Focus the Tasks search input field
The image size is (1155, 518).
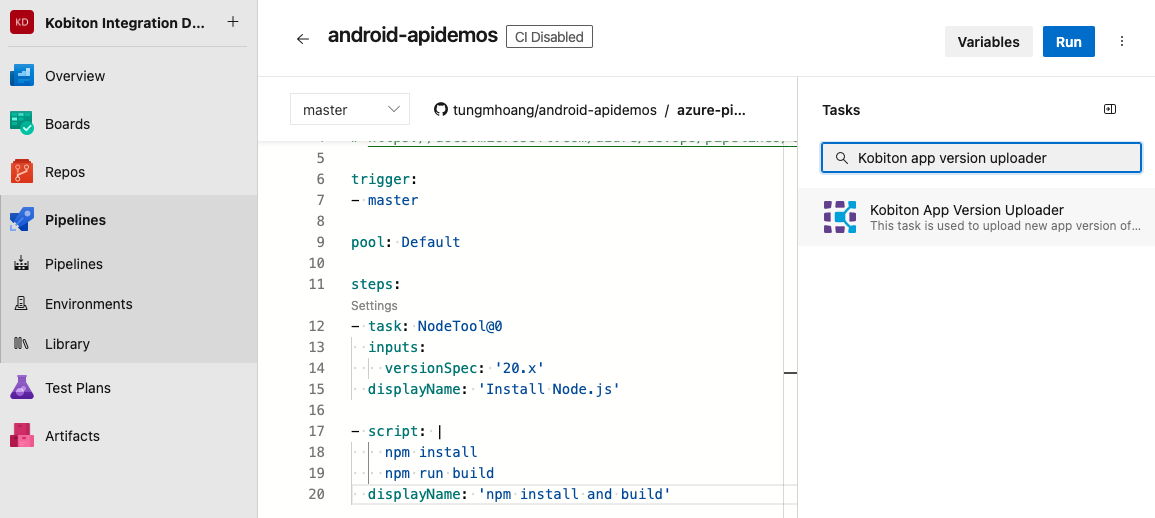(981, 158)
